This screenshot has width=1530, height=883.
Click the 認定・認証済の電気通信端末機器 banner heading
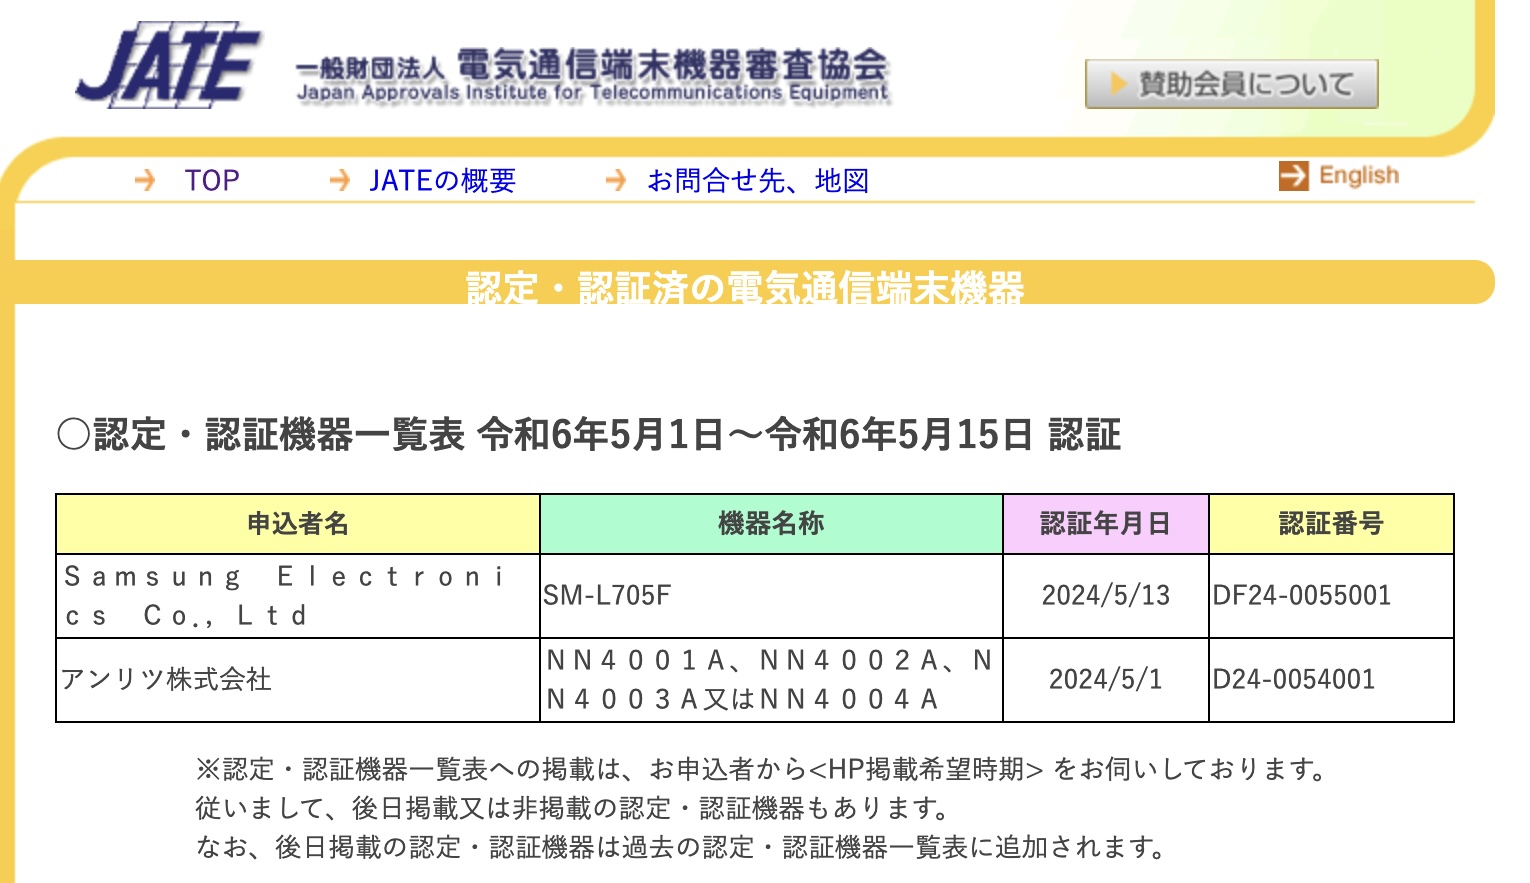[745, 288]
